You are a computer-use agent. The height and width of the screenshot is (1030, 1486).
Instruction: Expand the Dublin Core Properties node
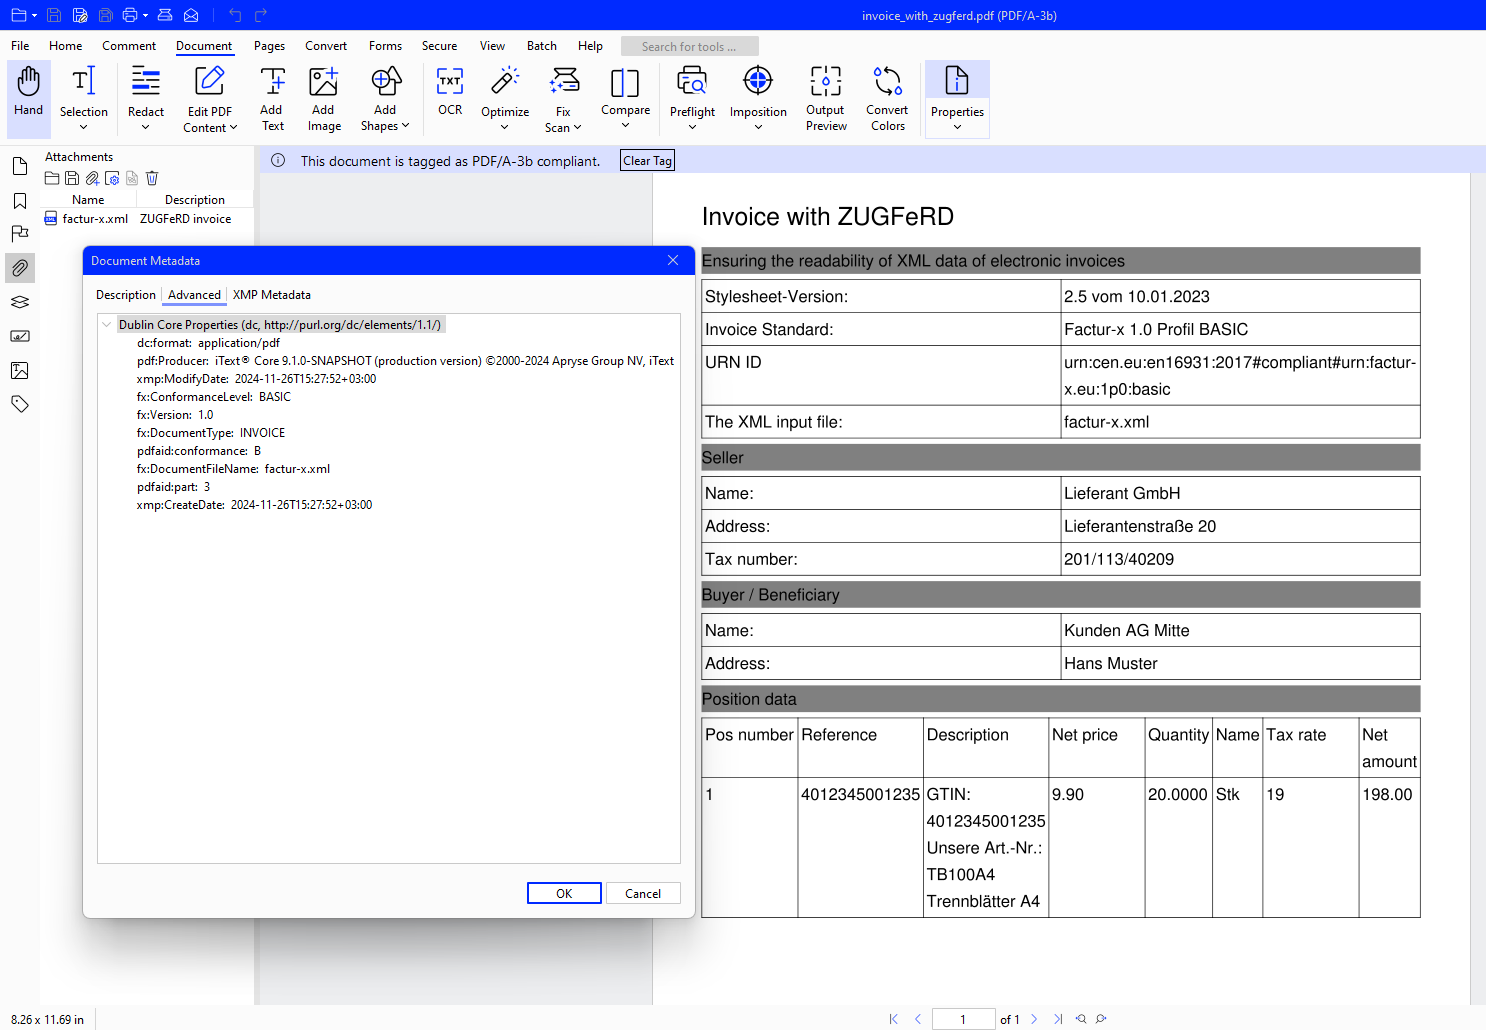coord(107,324)
